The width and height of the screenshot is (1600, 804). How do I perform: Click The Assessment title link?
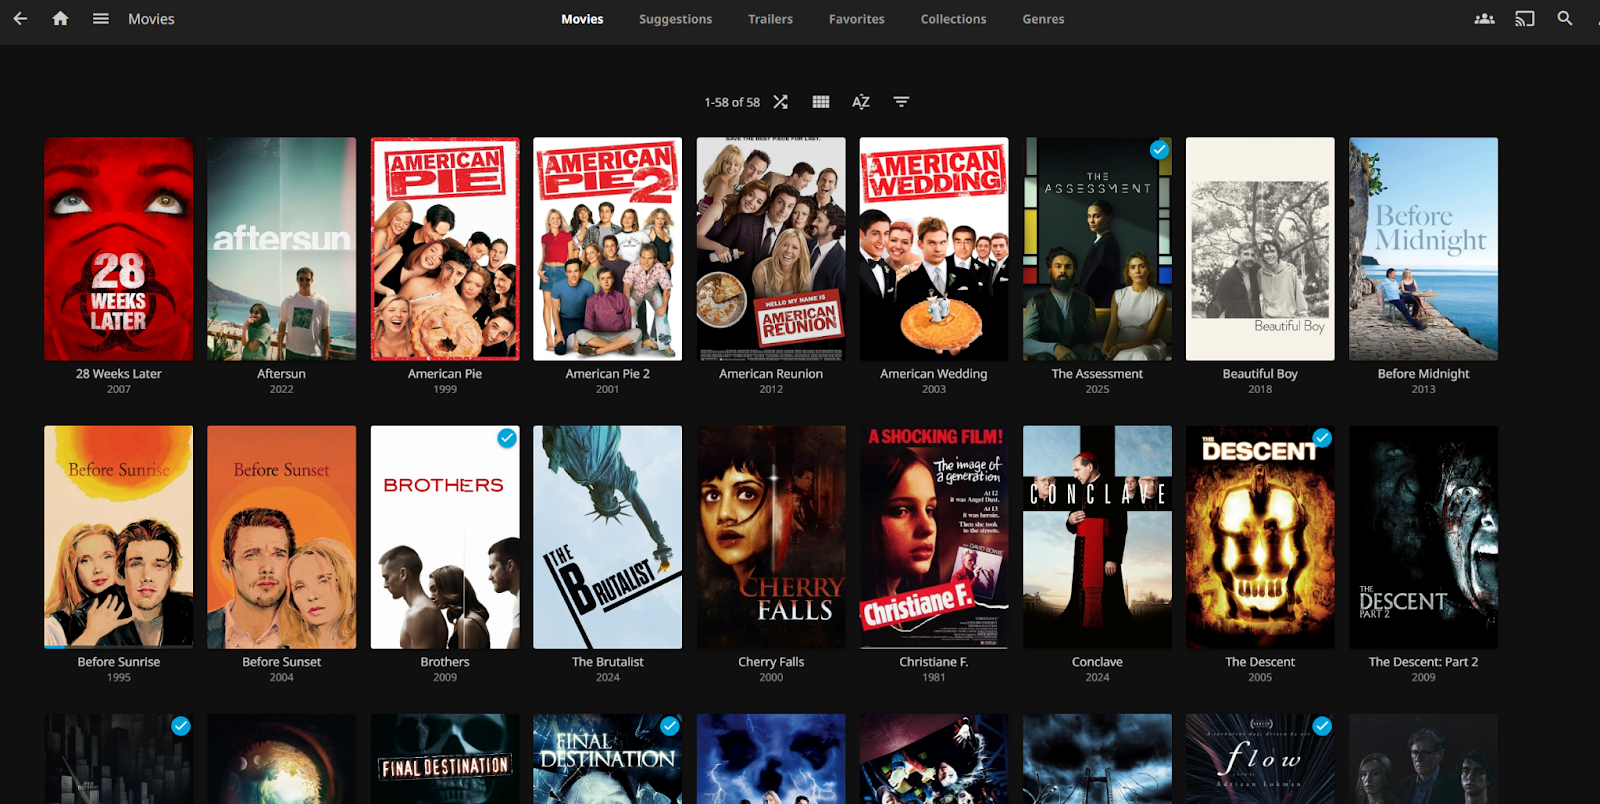coord(1097,374)
